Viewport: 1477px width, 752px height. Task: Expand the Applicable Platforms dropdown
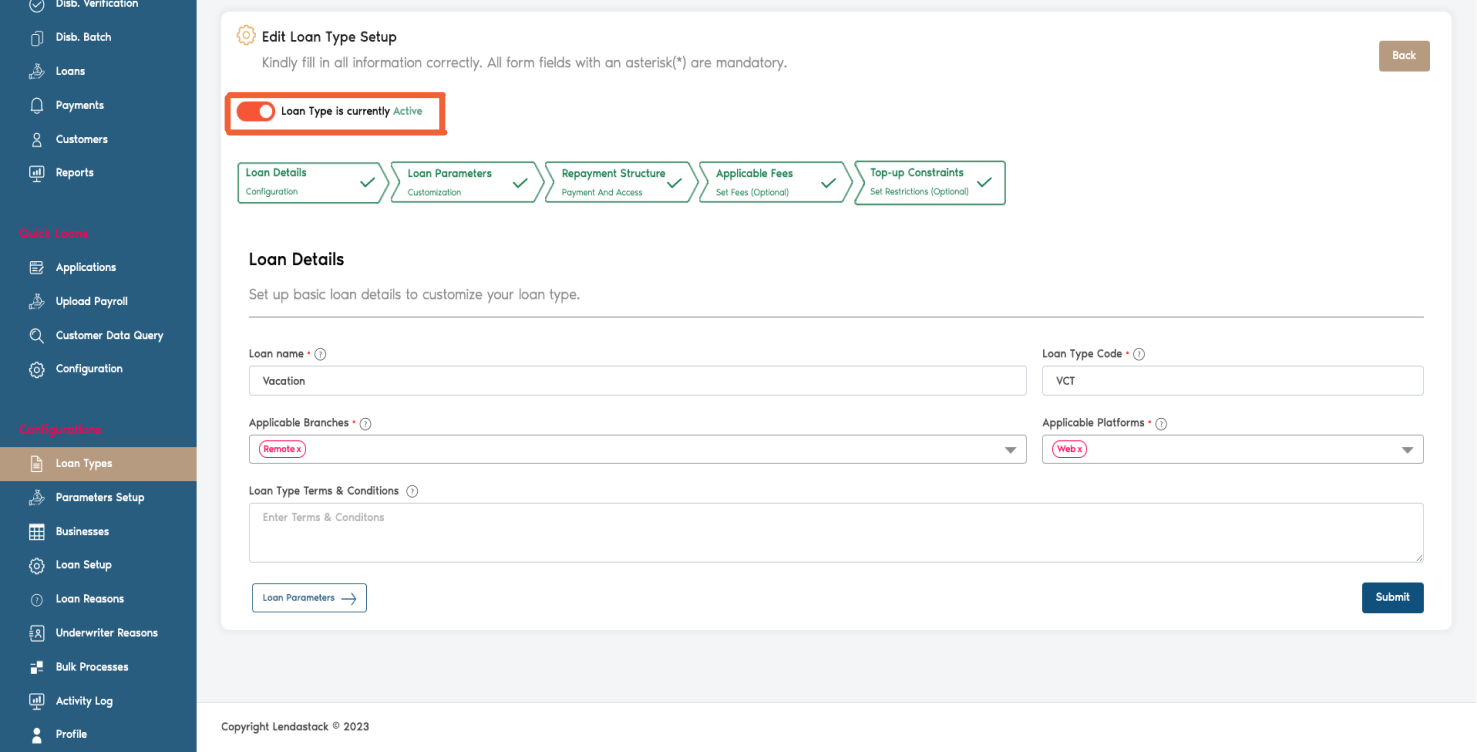tap(1407, 449)
